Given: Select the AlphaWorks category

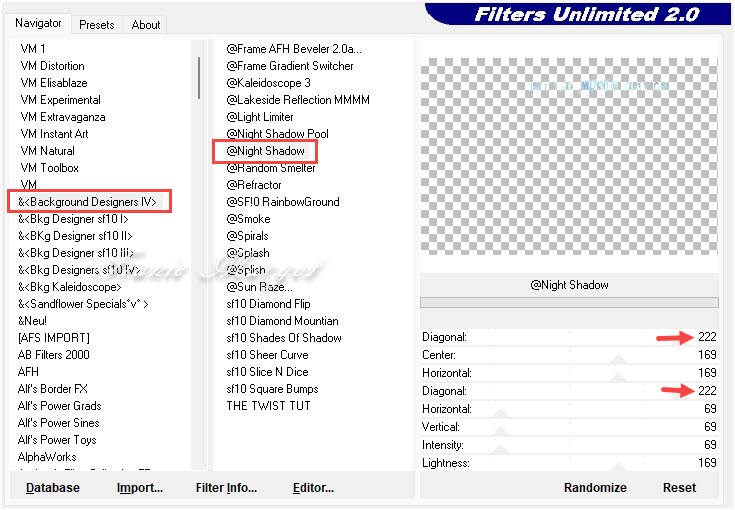Looking at the screenshot, I should tap(47, 457).
